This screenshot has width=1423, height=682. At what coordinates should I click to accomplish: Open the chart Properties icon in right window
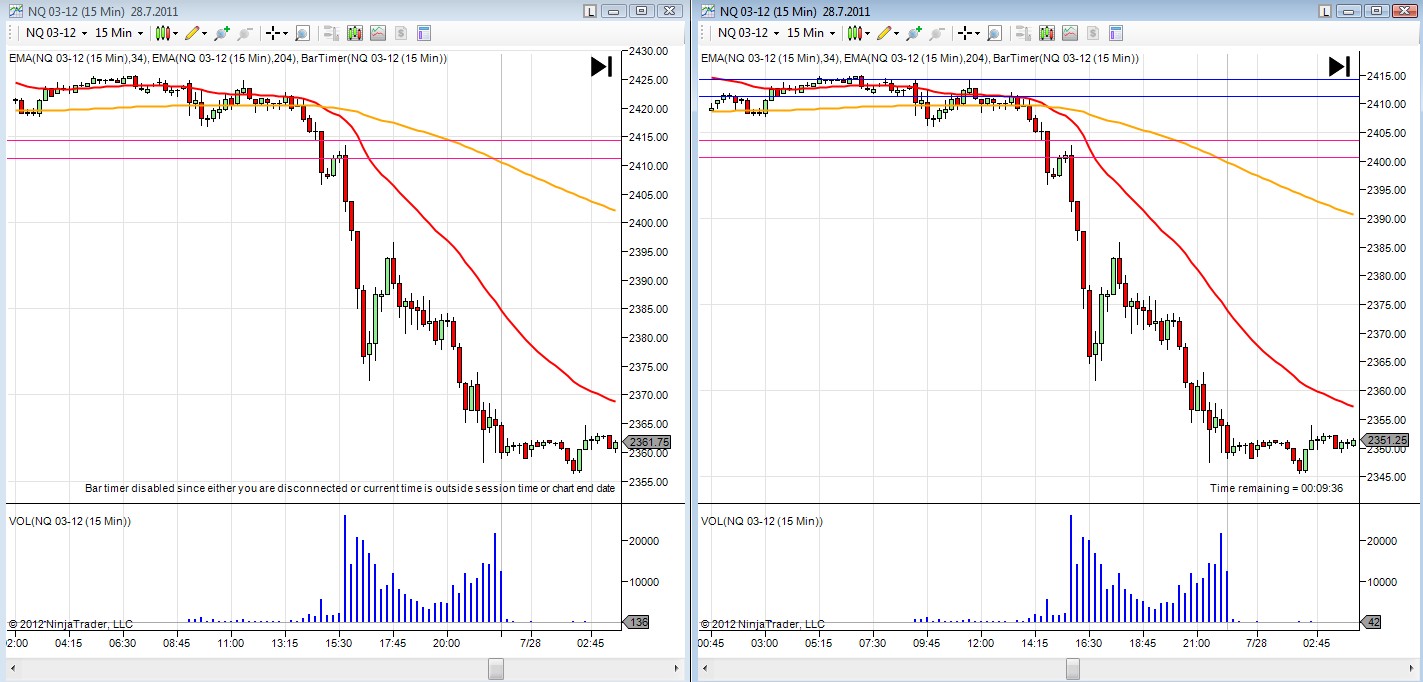tap(1116, 33)
